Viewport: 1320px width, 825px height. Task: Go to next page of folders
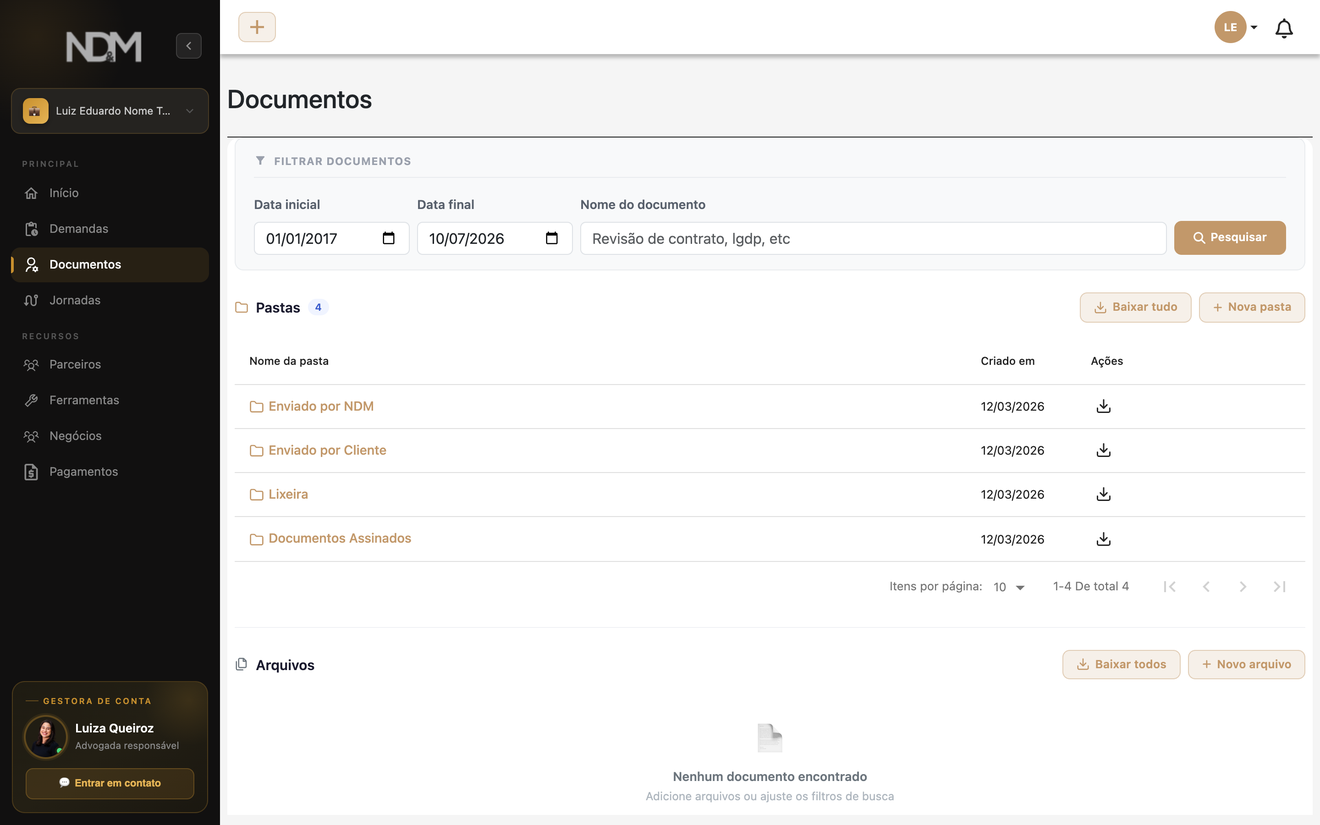(x=1243, y=587)
